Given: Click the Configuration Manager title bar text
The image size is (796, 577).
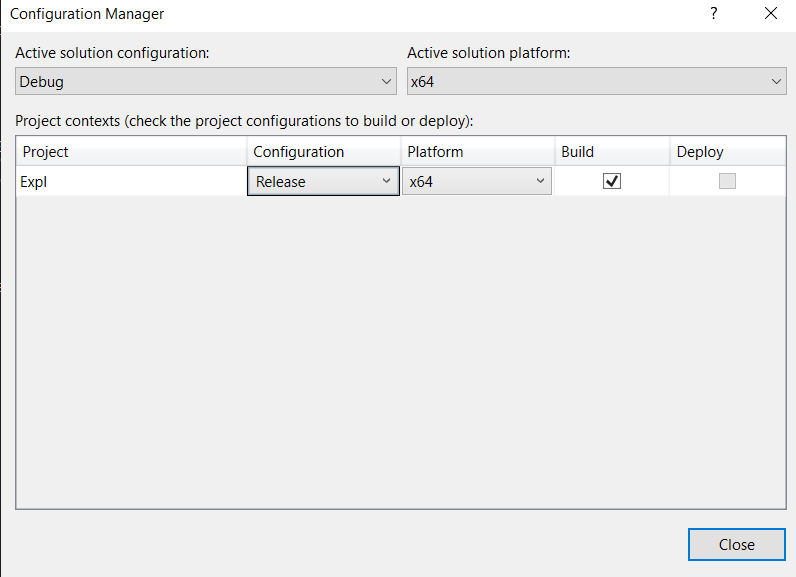Looking at the screenshot, I should pyautogui.click(x=87, y=14).
